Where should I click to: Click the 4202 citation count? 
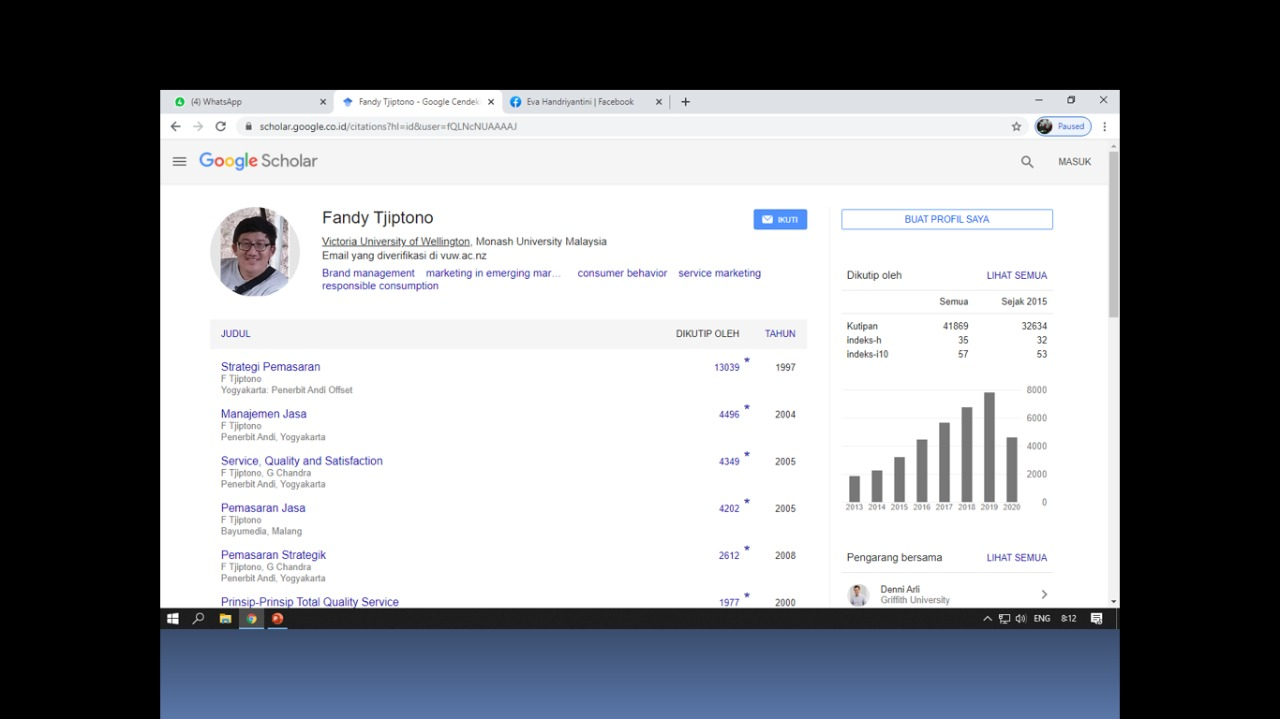(x=729, y=509)
